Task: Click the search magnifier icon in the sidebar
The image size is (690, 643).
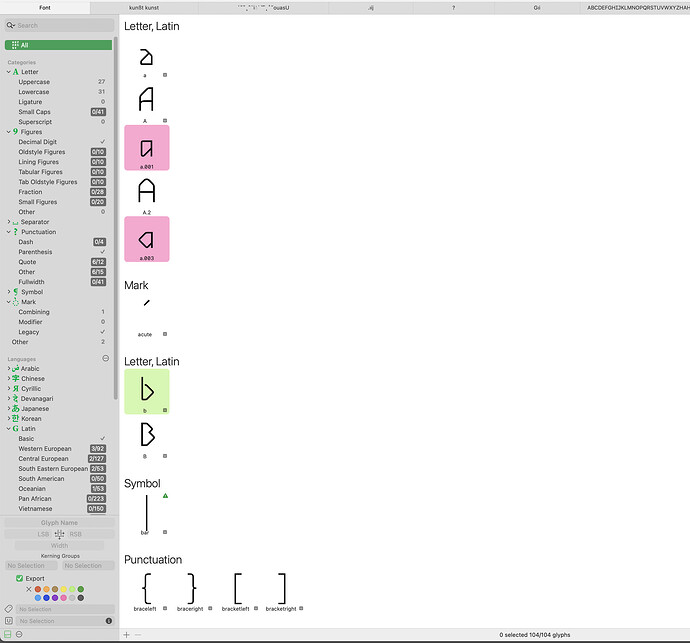Action: (x=11, y=26)
